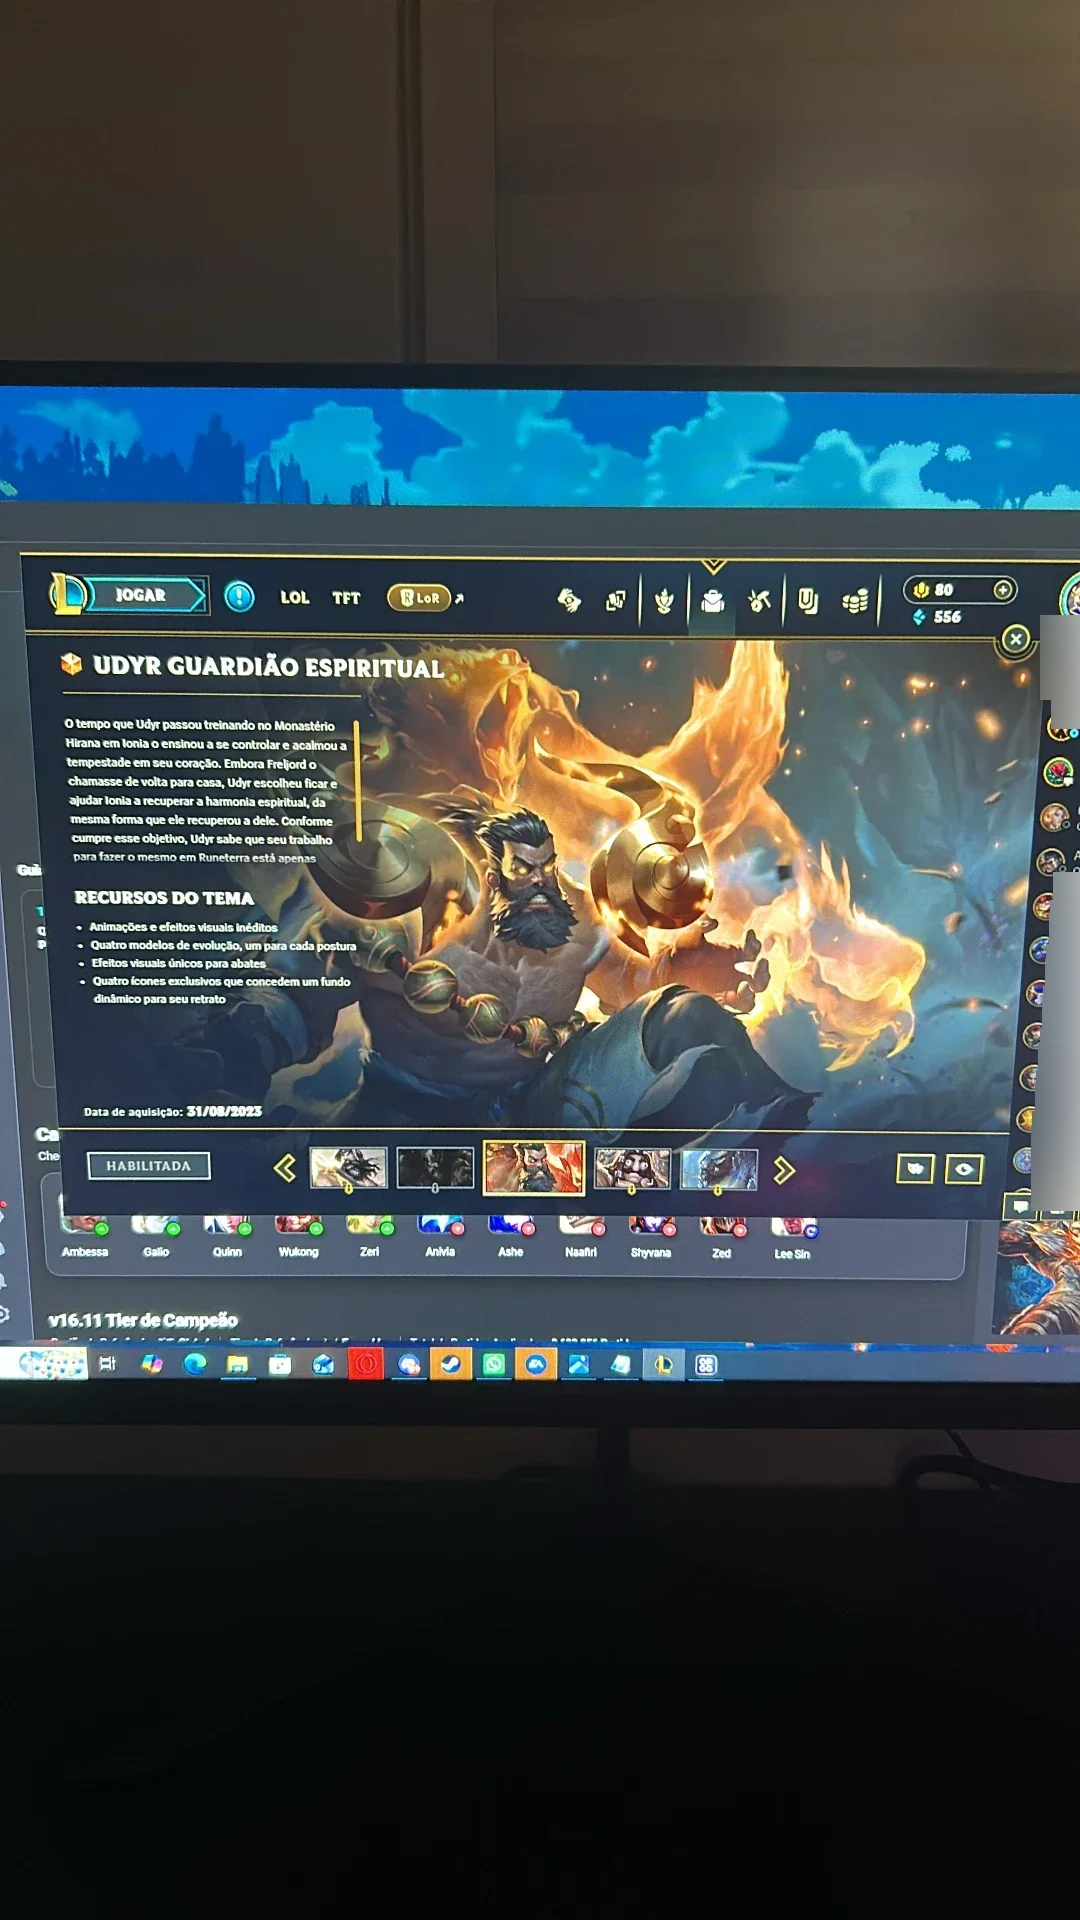Click the skin forms icon beside the eye button
The height and width of the screenshot is (1920, 1080).
click(915, 1168)
